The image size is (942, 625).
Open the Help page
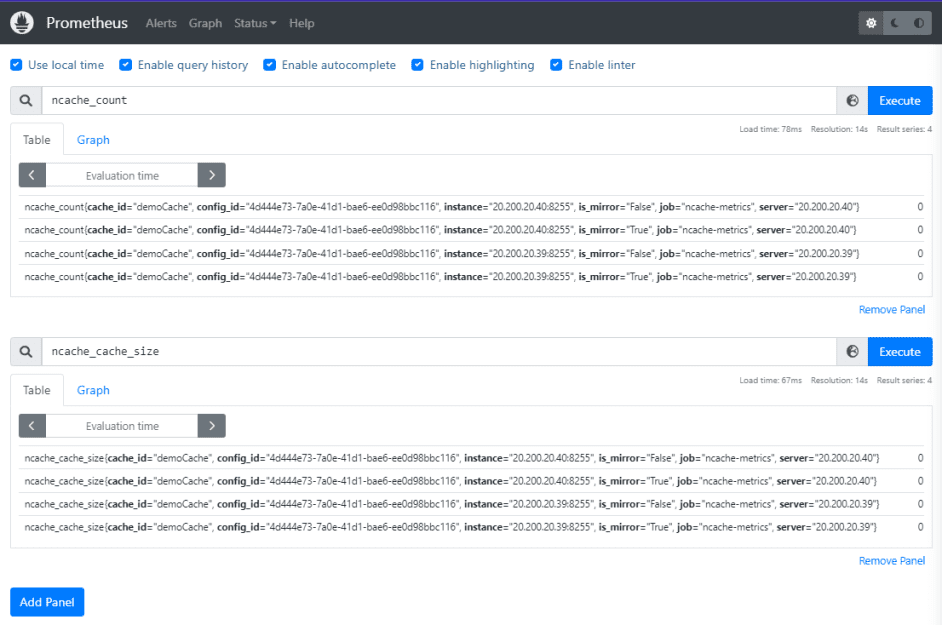click(x=302, y=23)
